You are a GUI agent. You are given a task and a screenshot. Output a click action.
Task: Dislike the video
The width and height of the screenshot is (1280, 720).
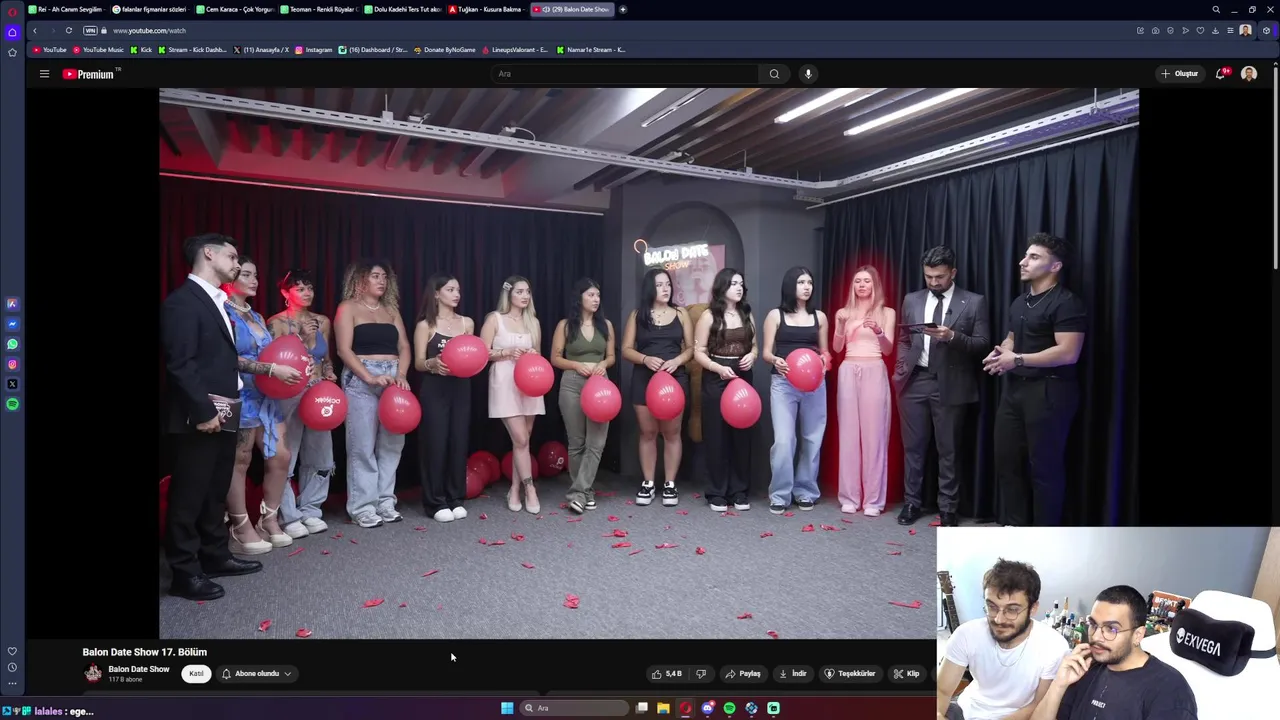[701, 674]
